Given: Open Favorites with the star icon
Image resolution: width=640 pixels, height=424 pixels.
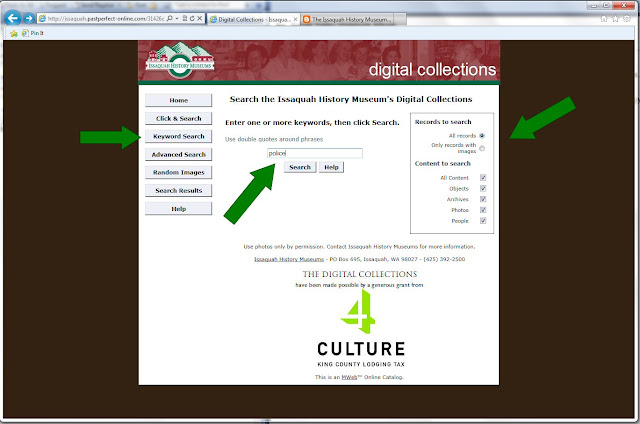Looking at the screenshot, I should (615, 19).
